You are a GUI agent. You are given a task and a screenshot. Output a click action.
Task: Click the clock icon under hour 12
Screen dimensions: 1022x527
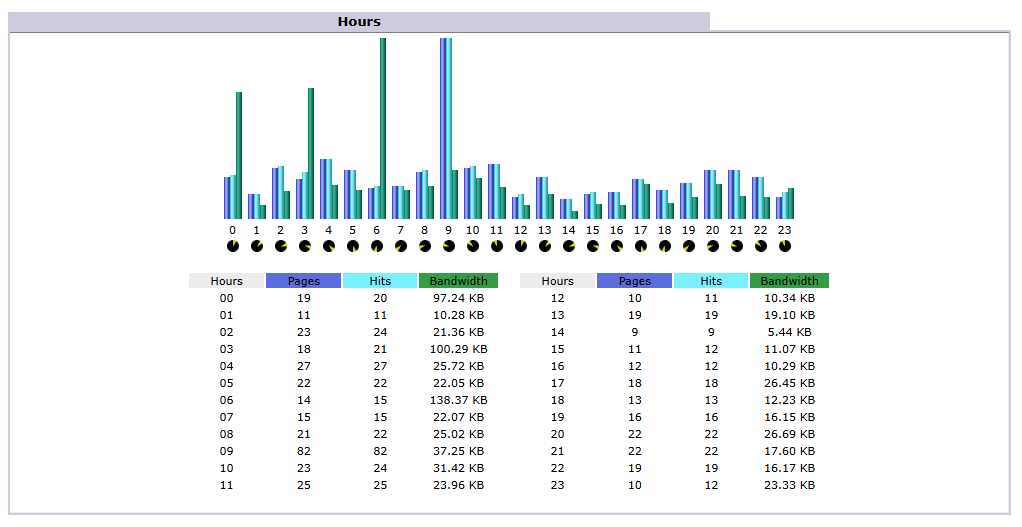point(521,246)
